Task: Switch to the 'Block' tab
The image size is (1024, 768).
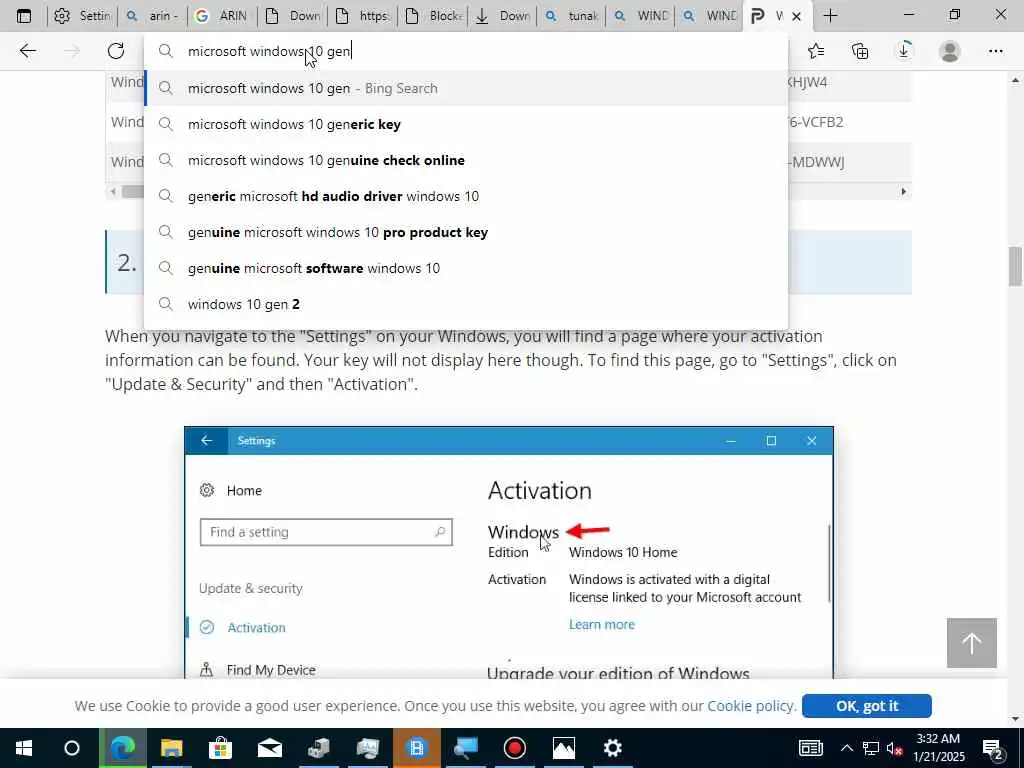Action: [x=432, y=16]
